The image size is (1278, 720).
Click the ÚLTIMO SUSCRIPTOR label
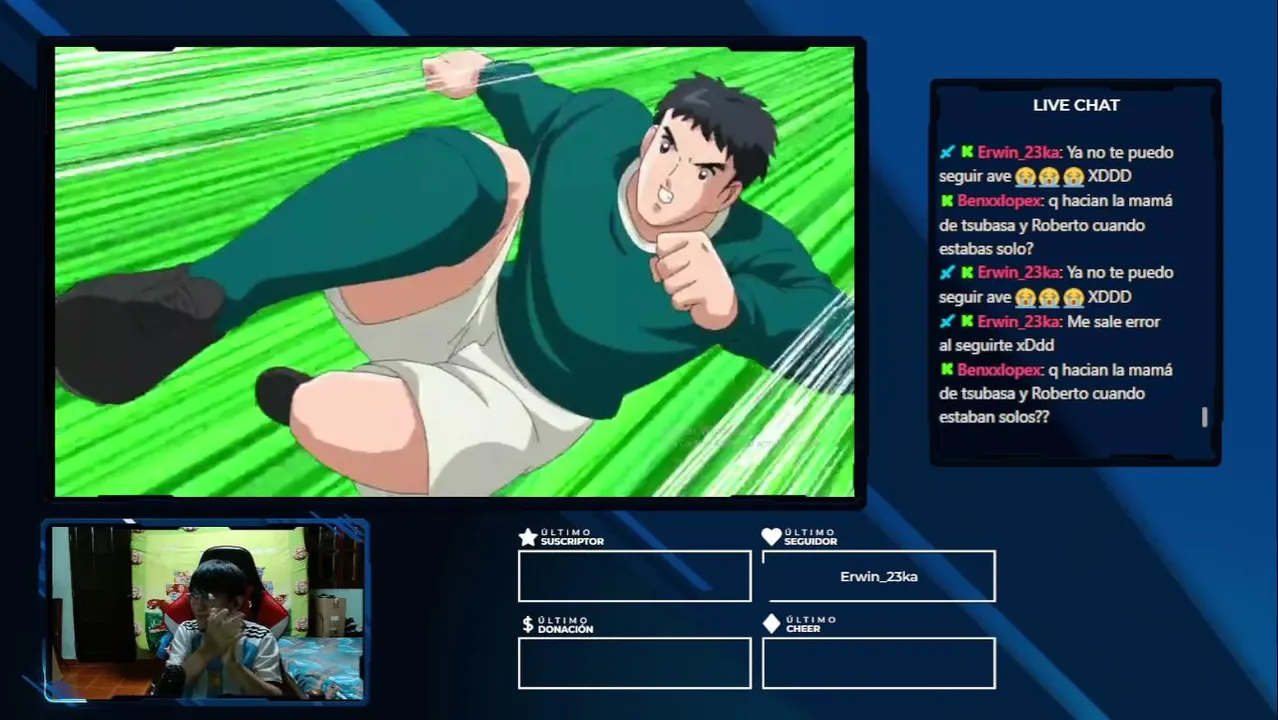[x=572, y=537]
